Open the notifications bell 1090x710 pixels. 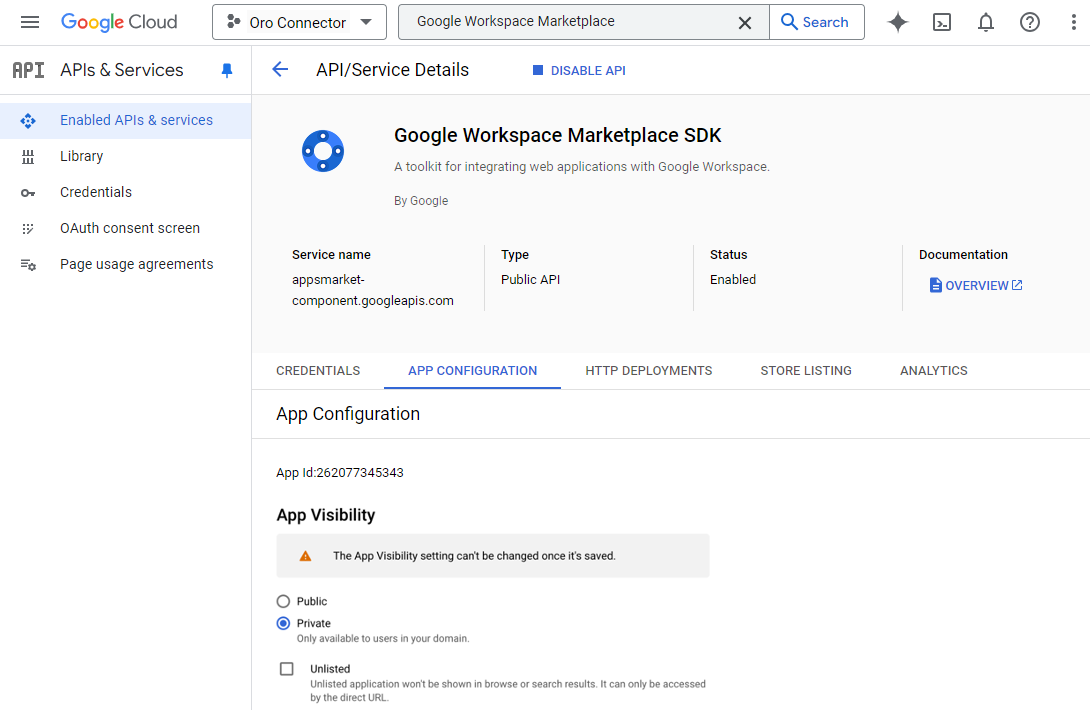(986, 22)
